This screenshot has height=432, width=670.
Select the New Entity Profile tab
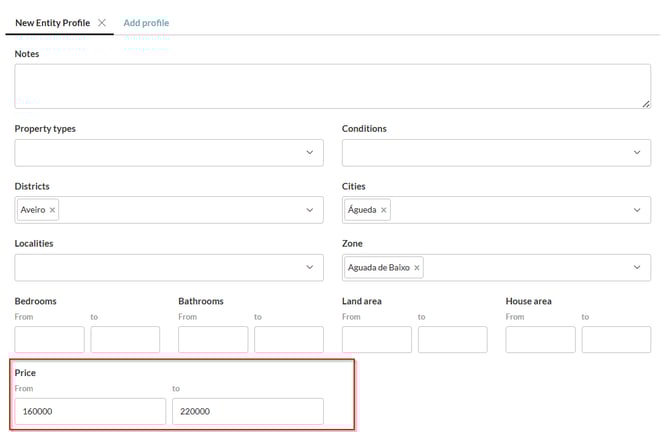tap(53, 22)
